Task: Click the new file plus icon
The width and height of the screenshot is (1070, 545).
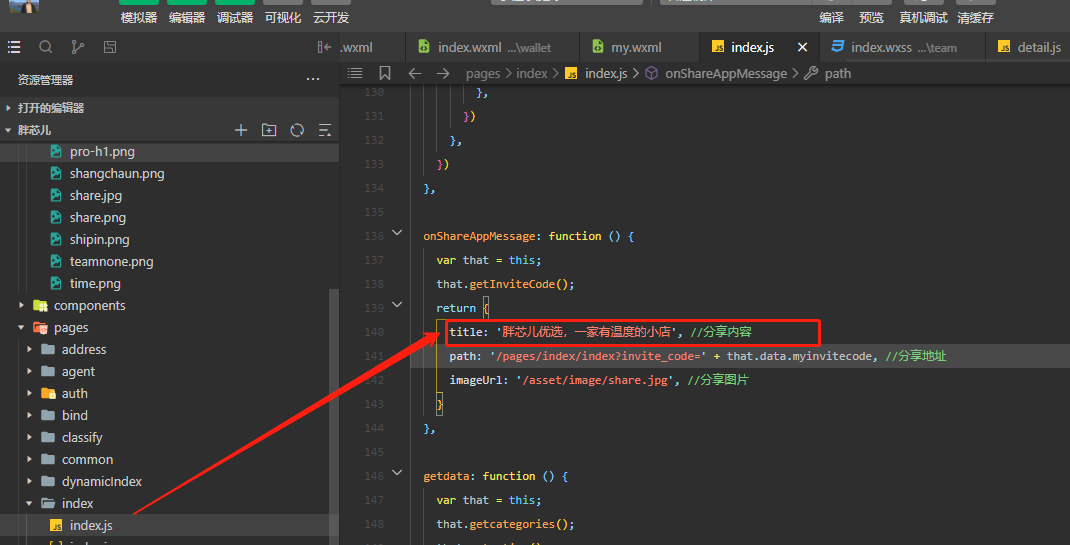Action: point(241,130)
